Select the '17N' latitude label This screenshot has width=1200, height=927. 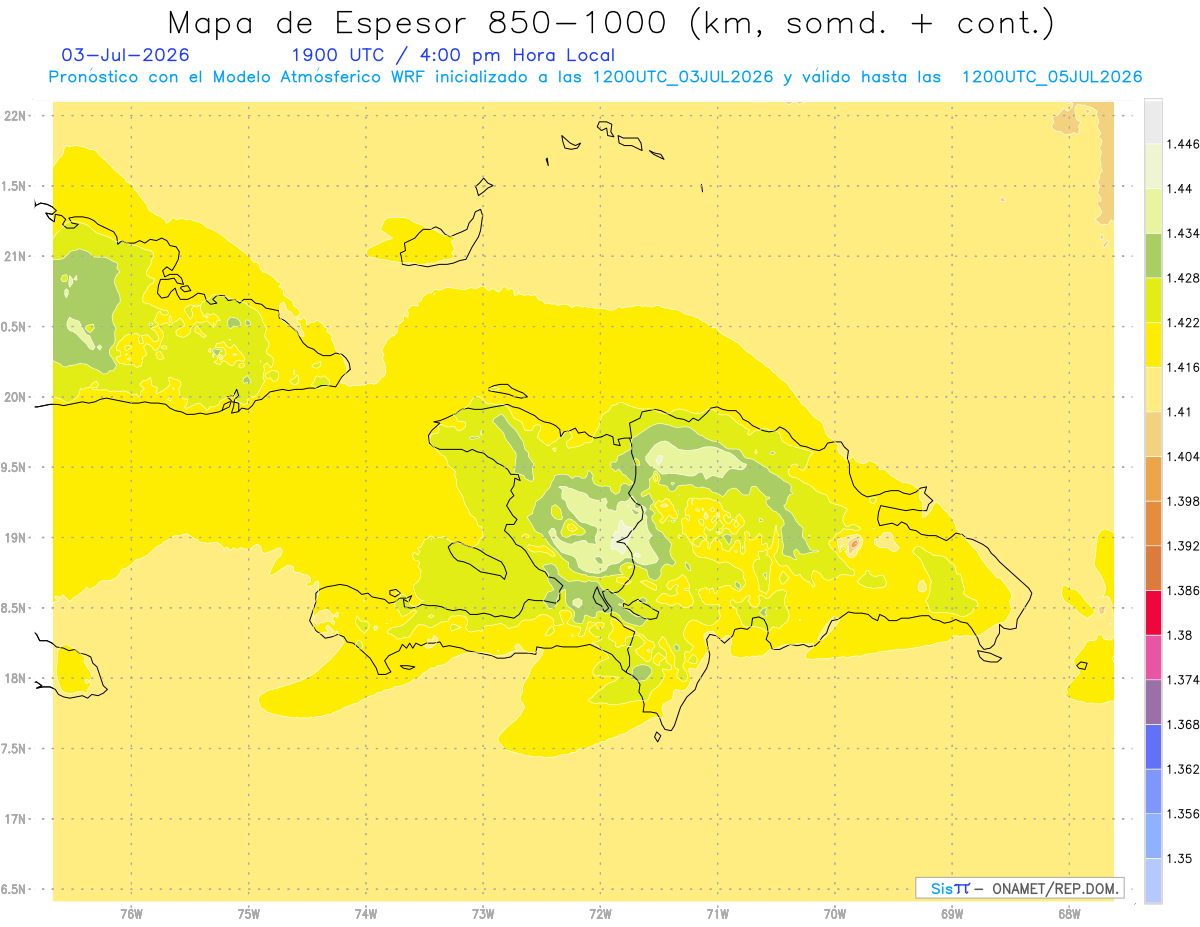pos(16,819)
